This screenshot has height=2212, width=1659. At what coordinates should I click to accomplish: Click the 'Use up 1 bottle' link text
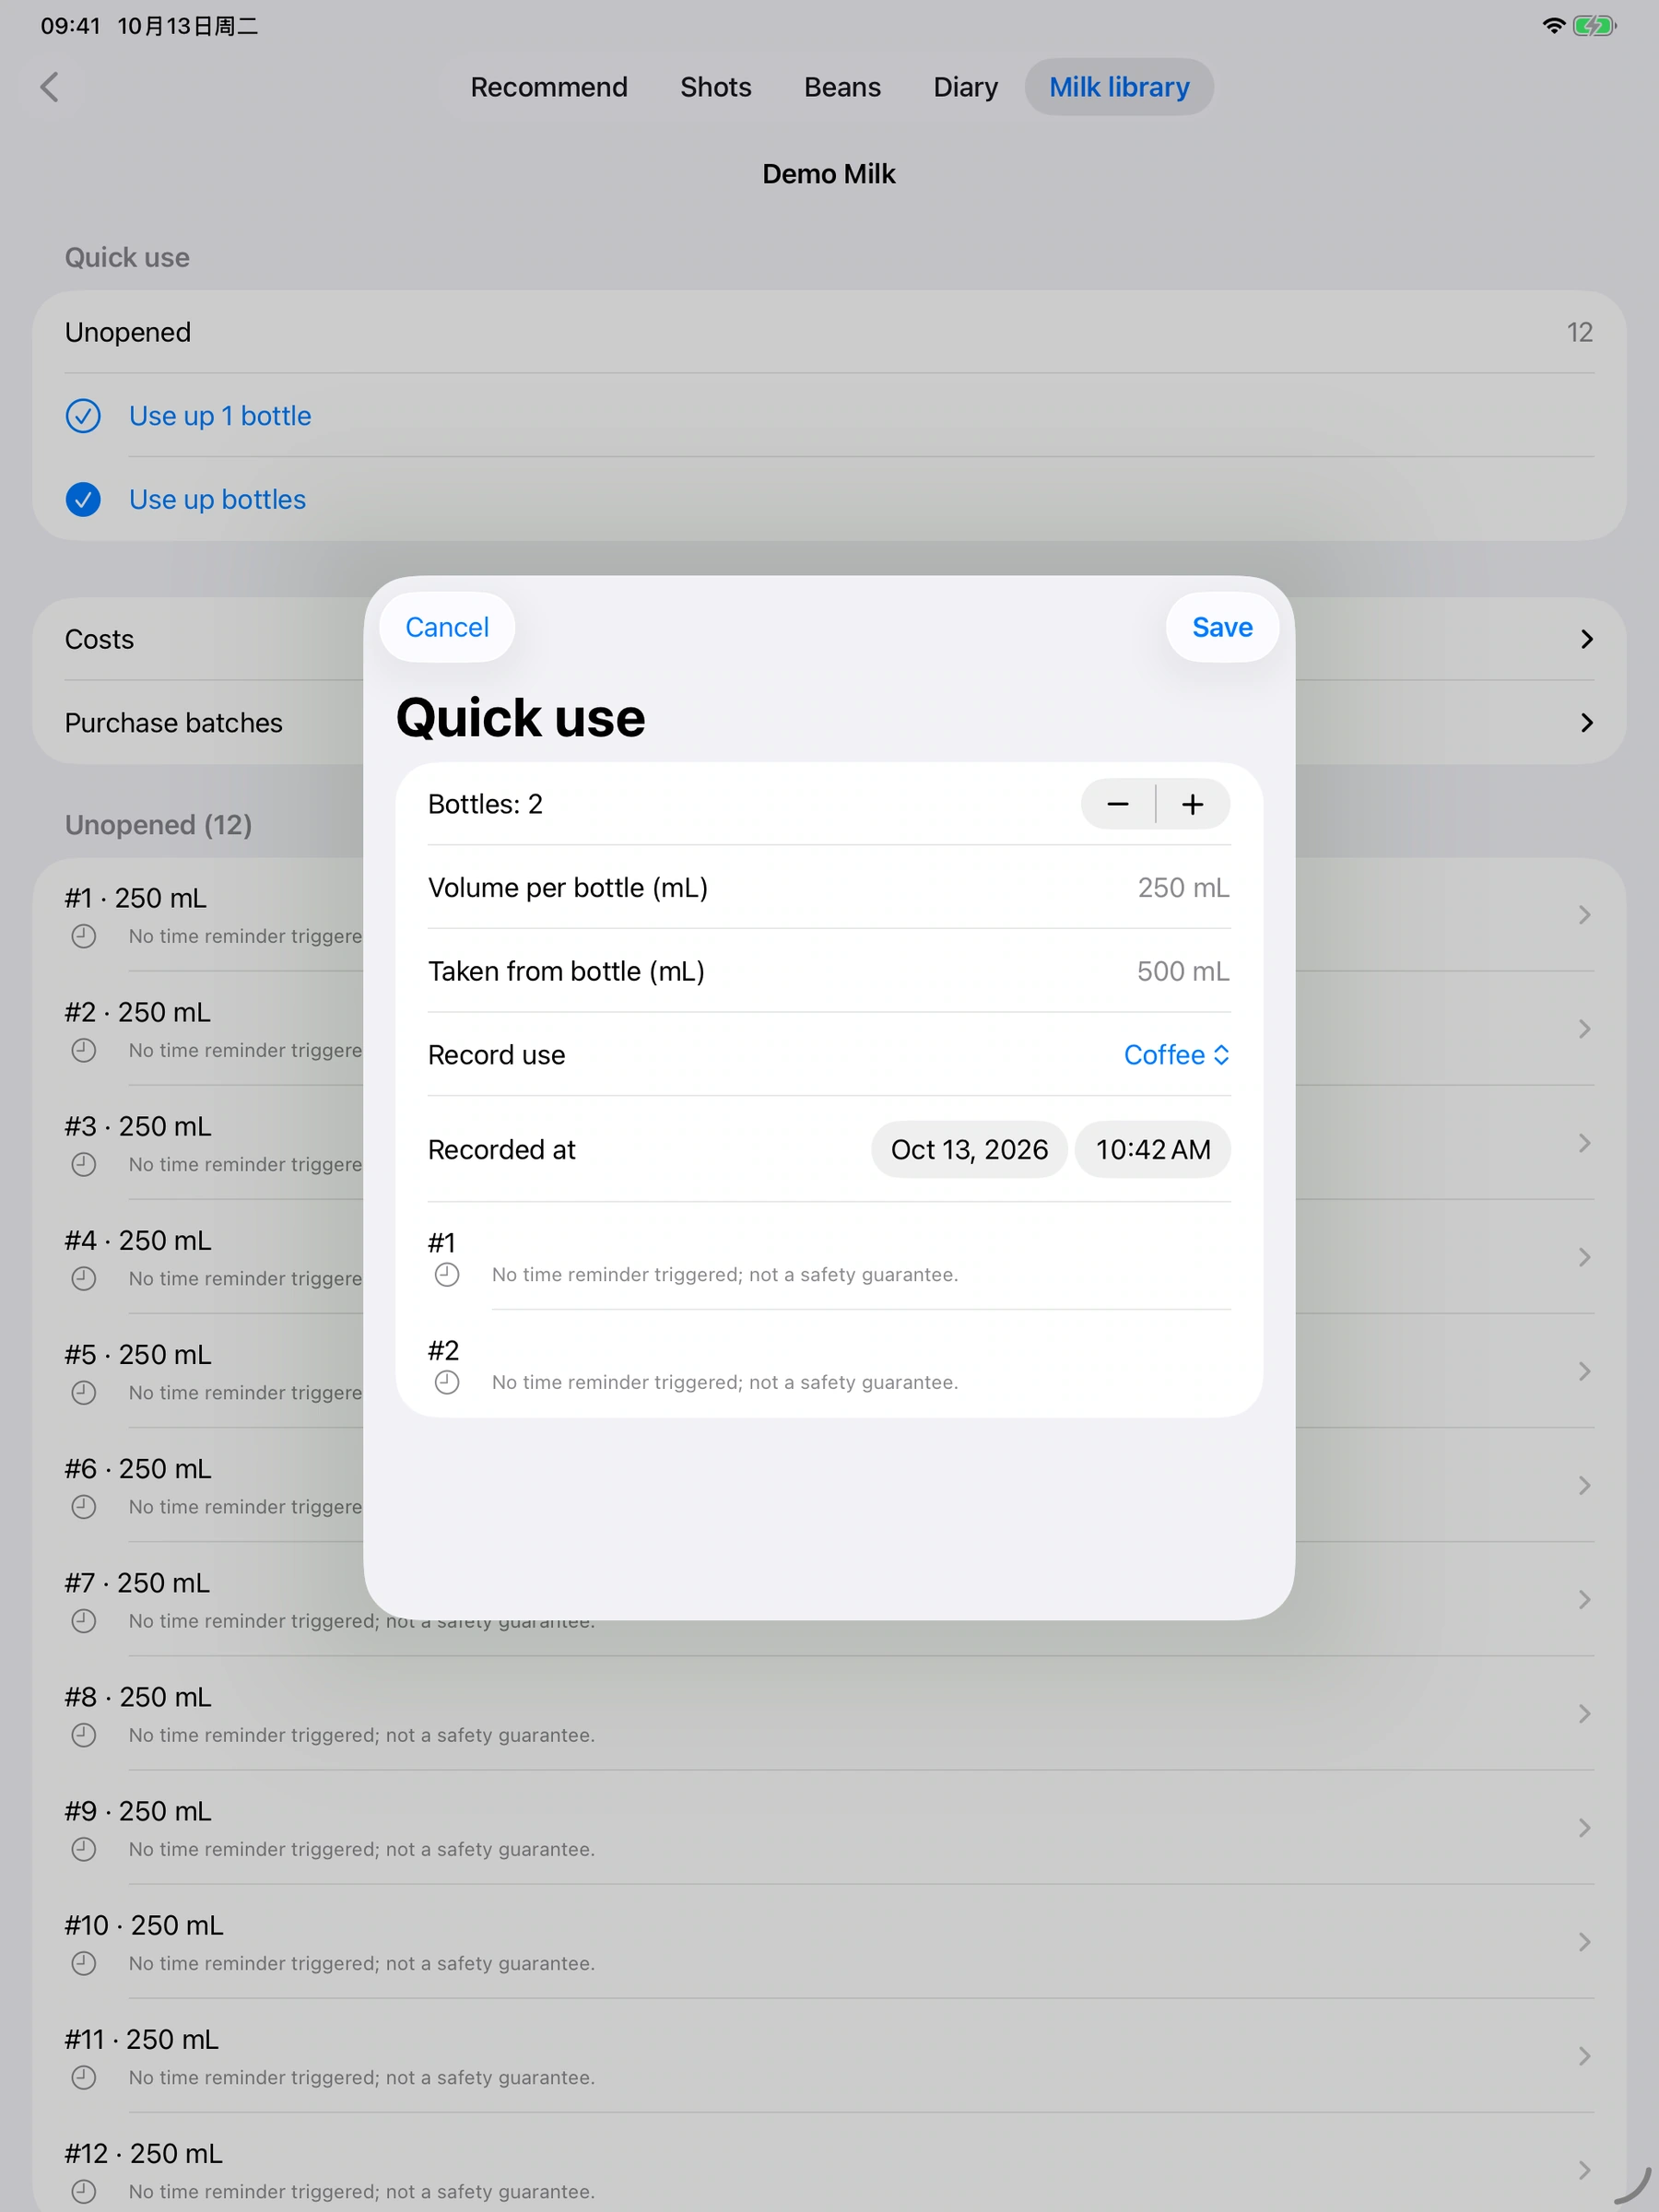220,416
